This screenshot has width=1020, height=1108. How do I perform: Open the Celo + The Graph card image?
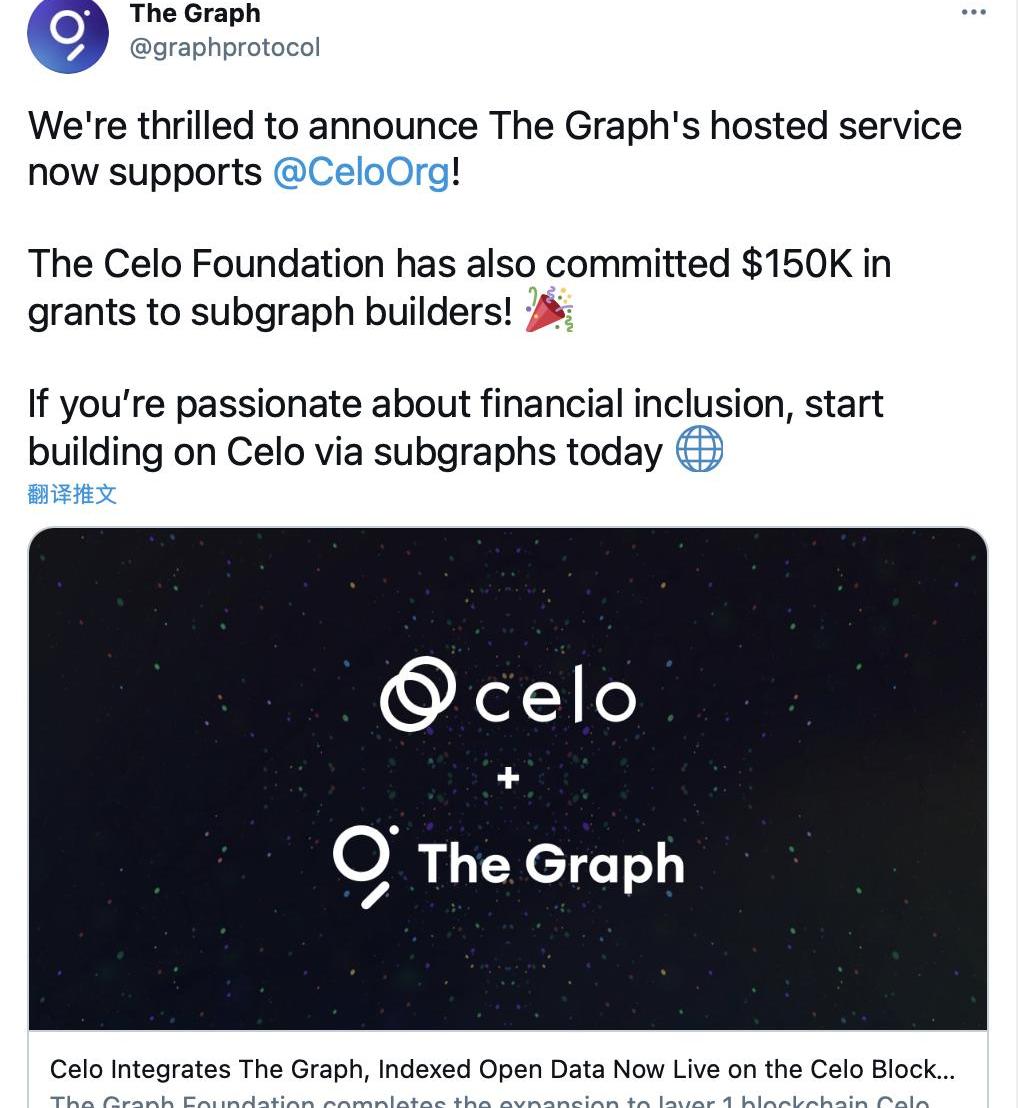coord(508,779)
